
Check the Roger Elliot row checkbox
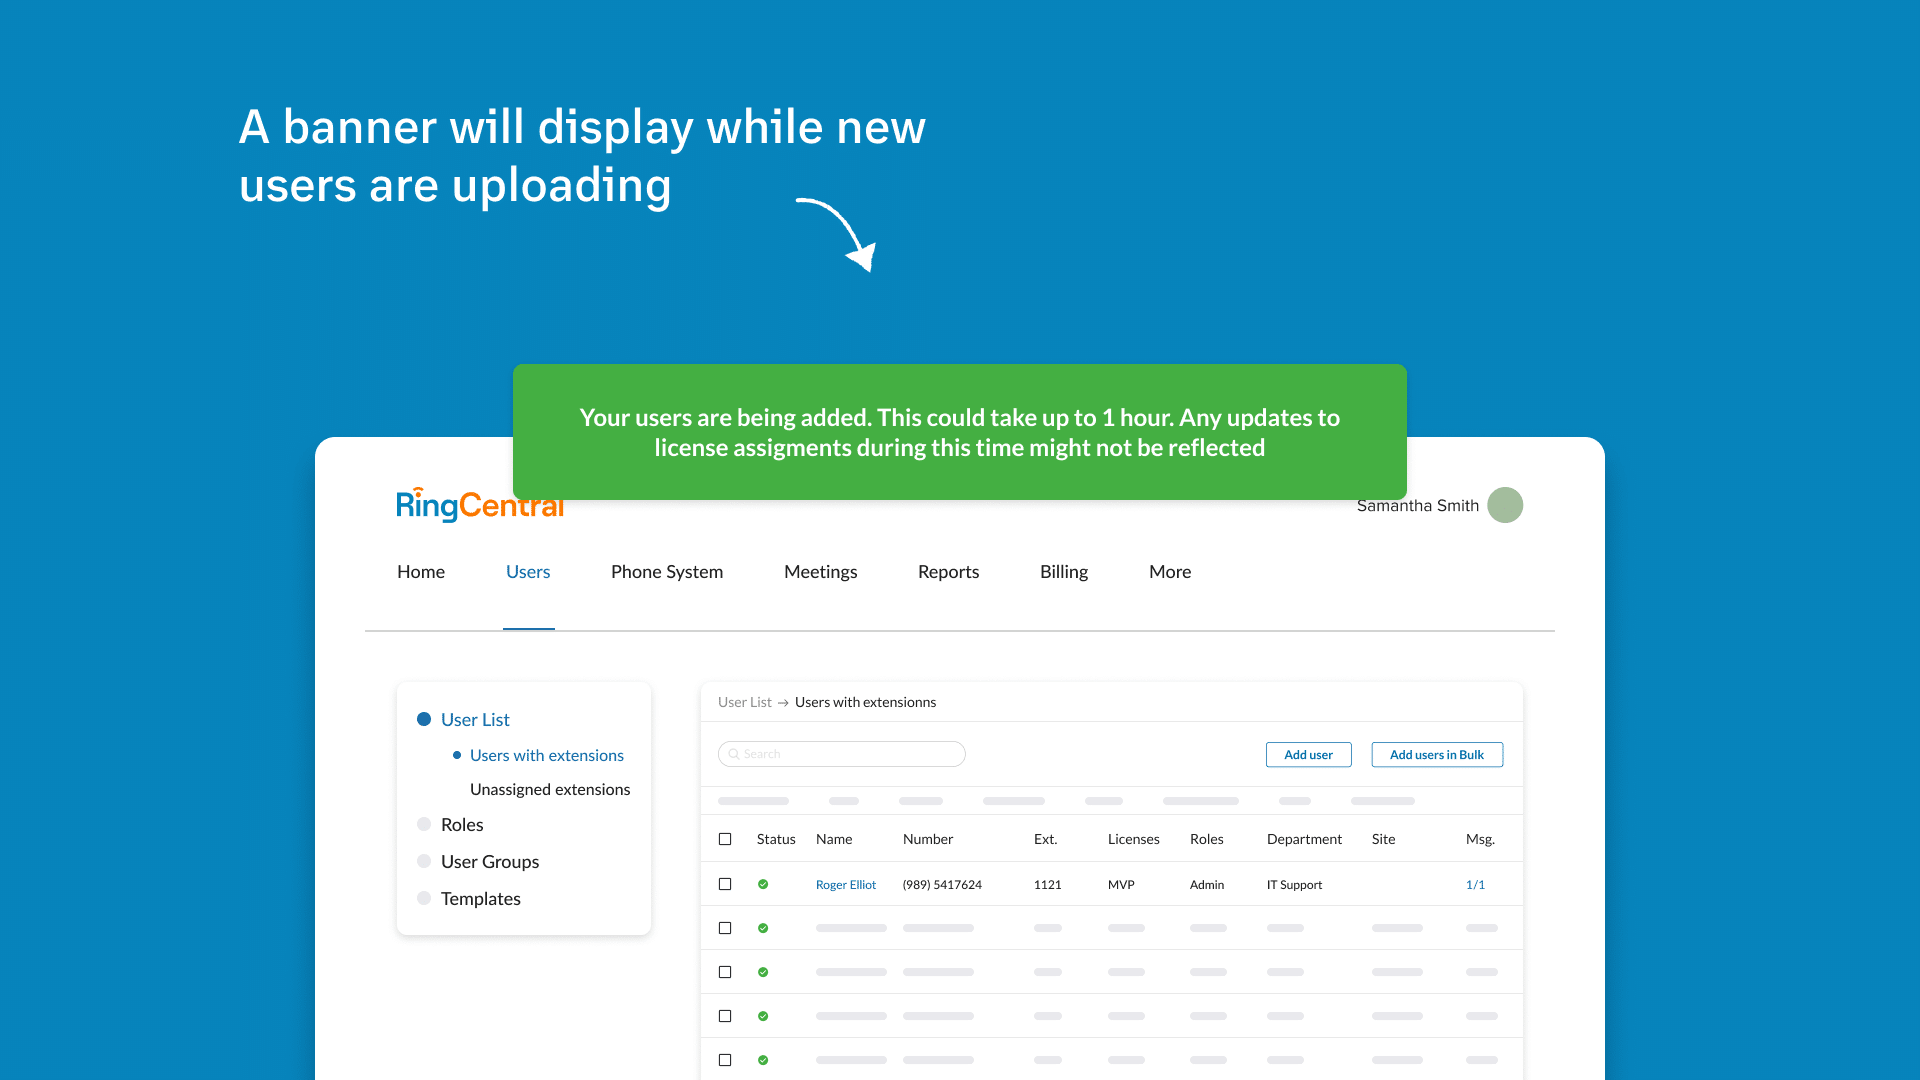[725, 884]
